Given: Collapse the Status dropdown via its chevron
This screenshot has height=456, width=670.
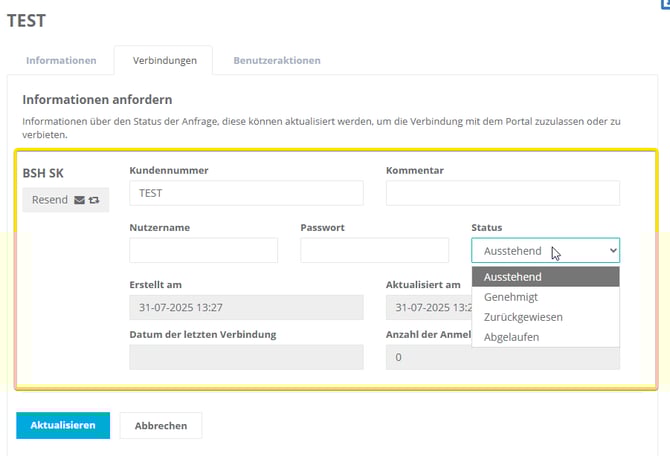Looking at the screenshot, I should coord(613,251).
